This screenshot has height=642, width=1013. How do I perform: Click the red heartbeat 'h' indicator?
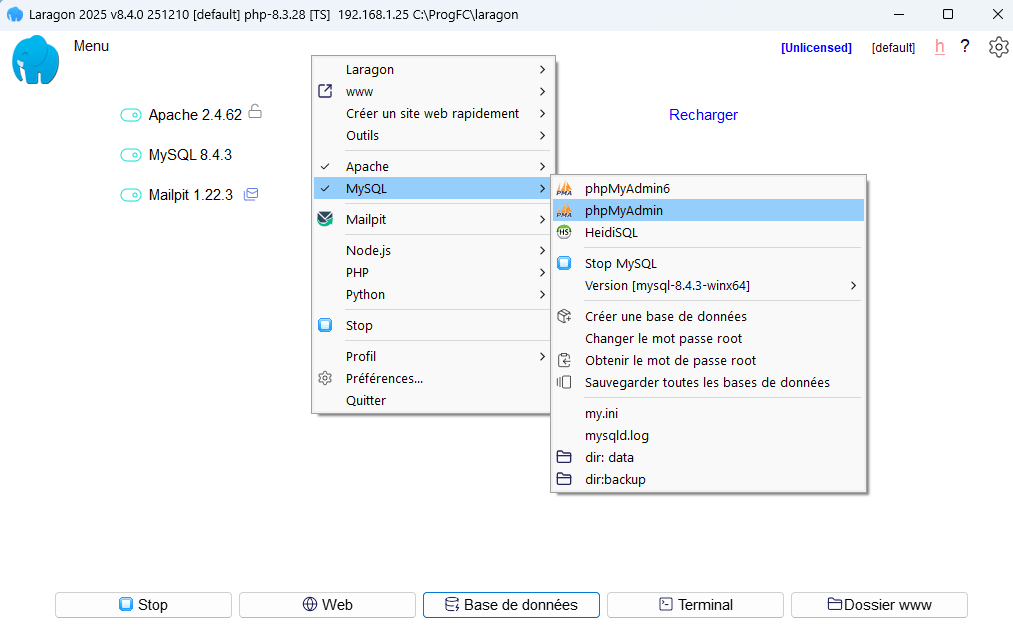tap(939, 46)
